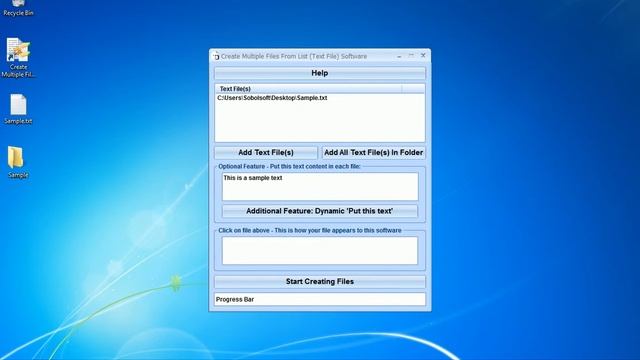The width and height of the screenshot is (640, 360).
Task: Open Additional Feature: Dynamic 'Put this text'
Action: (320, 211)
